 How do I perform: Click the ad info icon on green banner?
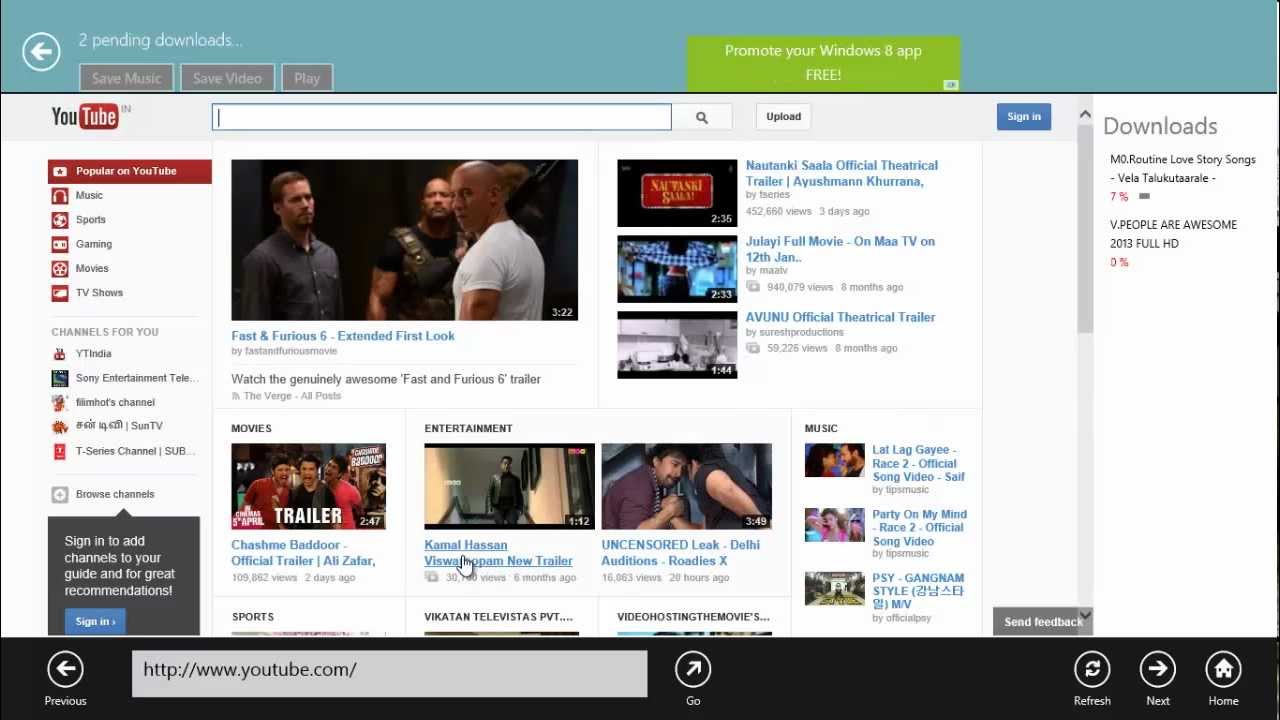[x=951, y=85]
